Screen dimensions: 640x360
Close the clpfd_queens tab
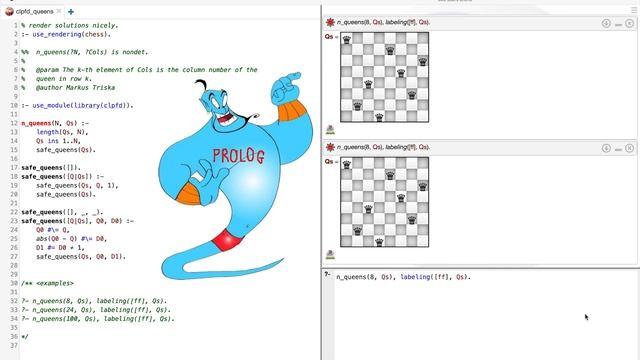click(x=59, y=11)
